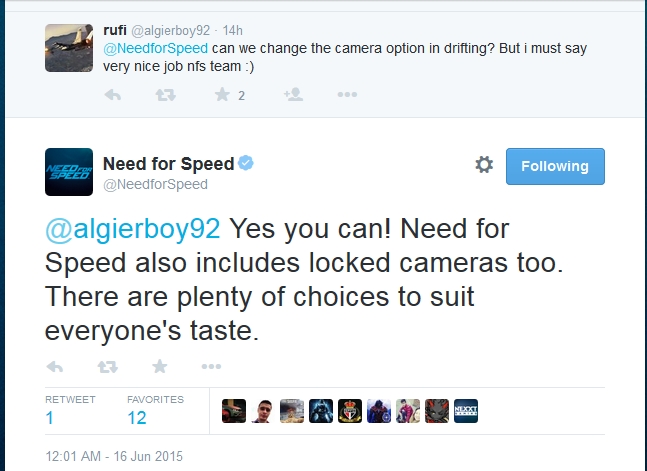Retweet rufi's tweet about camera option
Viewport: 647px width, 471px height.
coord(165,95)
